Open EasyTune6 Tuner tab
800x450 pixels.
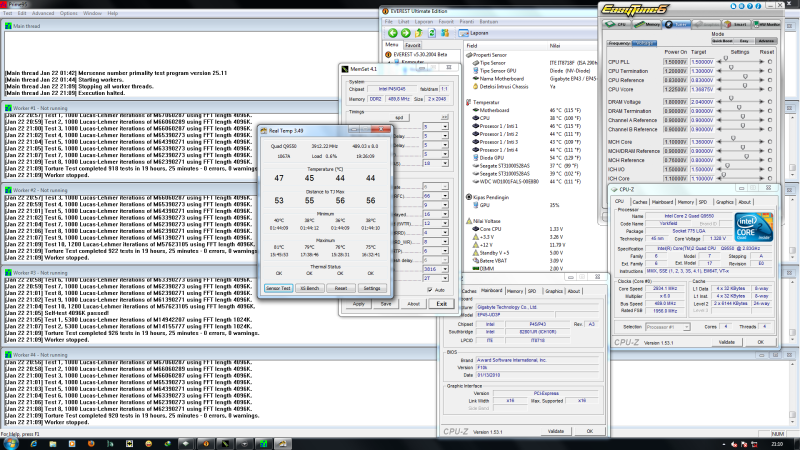click(677, 24)
